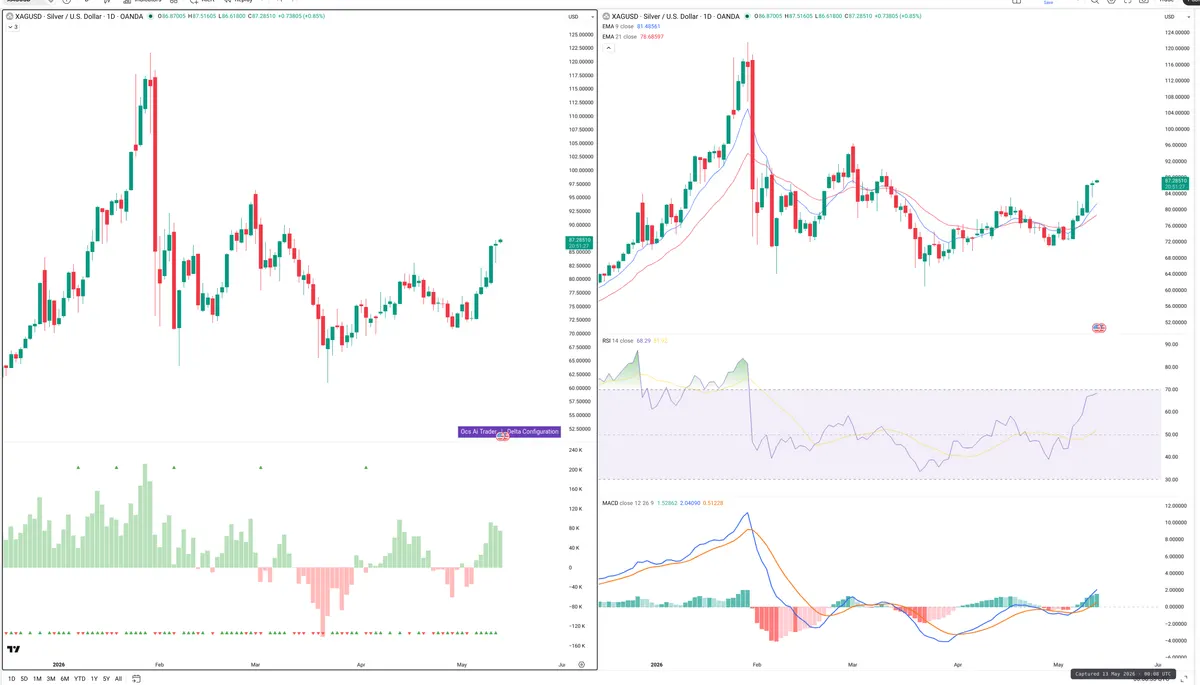Click the TradingView logo on left chart
The width and height of the screenshot is (1200, 685).
(13, 650)
